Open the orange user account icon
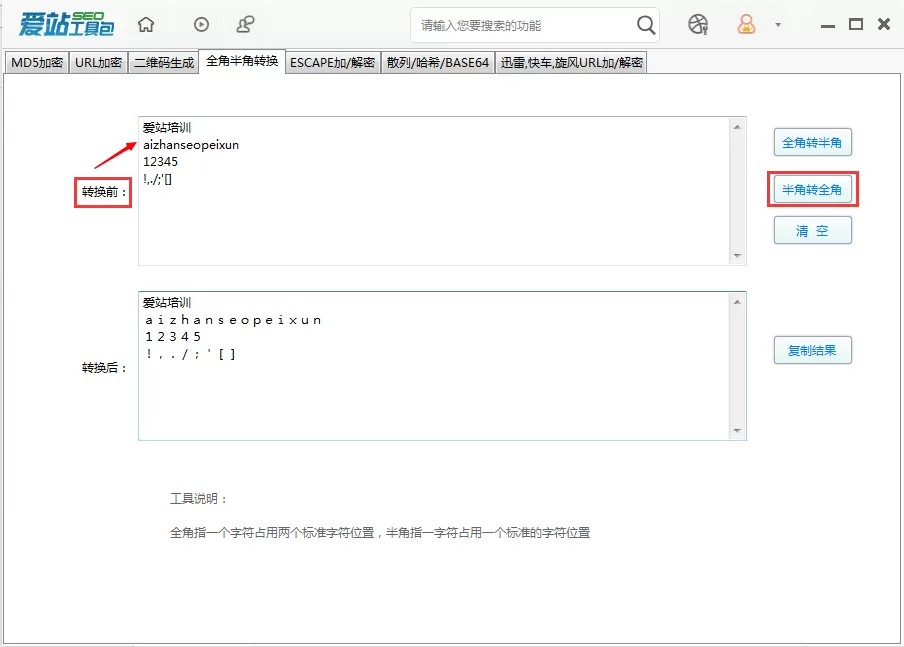The height and width of the screenshot is (647, 904). [746, 24]
